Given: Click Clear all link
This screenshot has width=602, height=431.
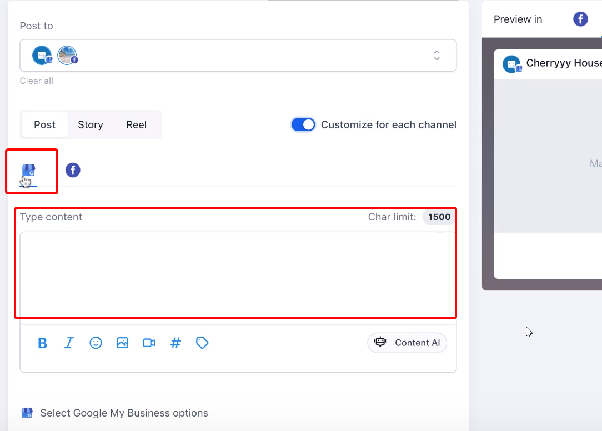Looking at the screenshot, I should click(x=36, y=81).
